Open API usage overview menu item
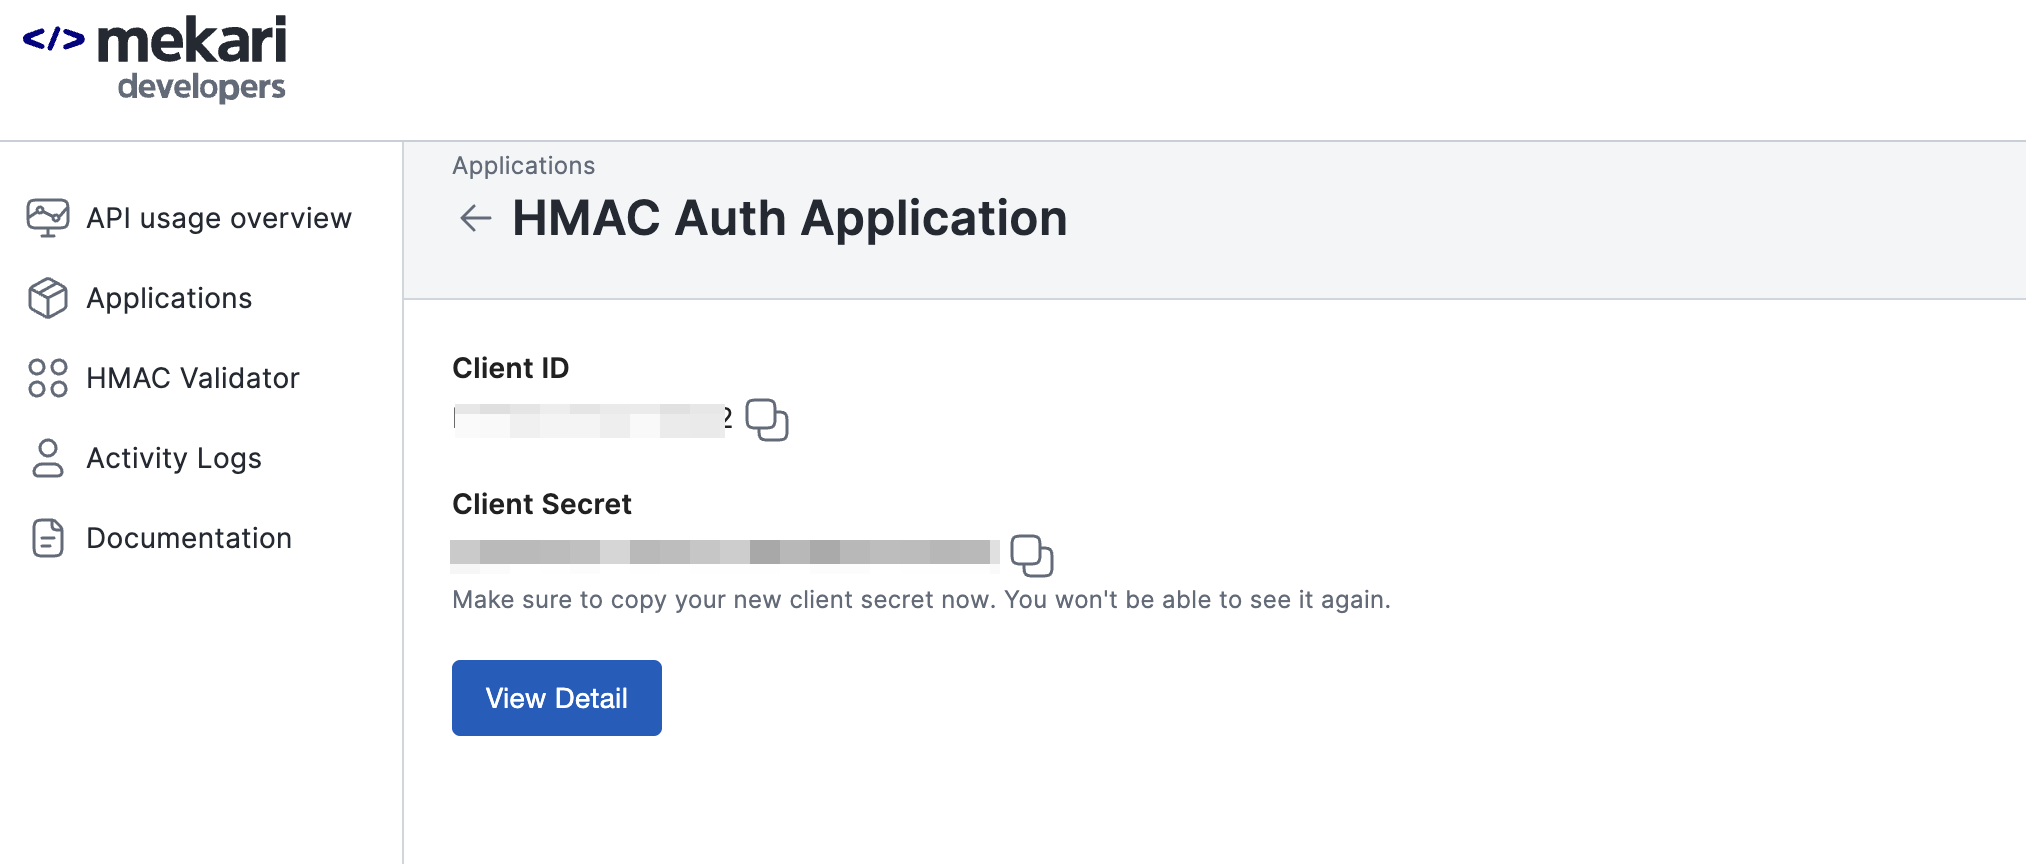Image resolution: width=2026 pixels, height=864 pixels. [219, 218]
